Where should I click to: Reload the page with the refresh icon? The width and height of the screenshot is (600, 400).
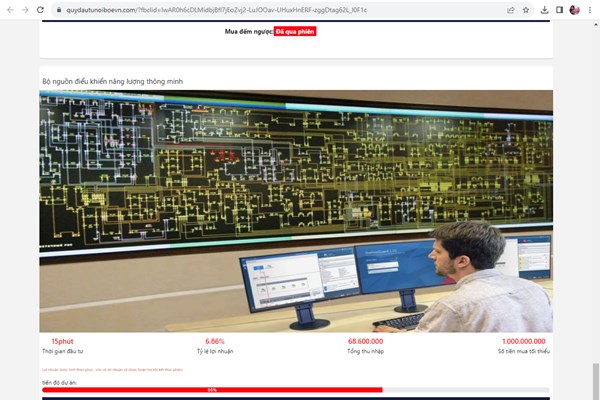coord(40,10)
